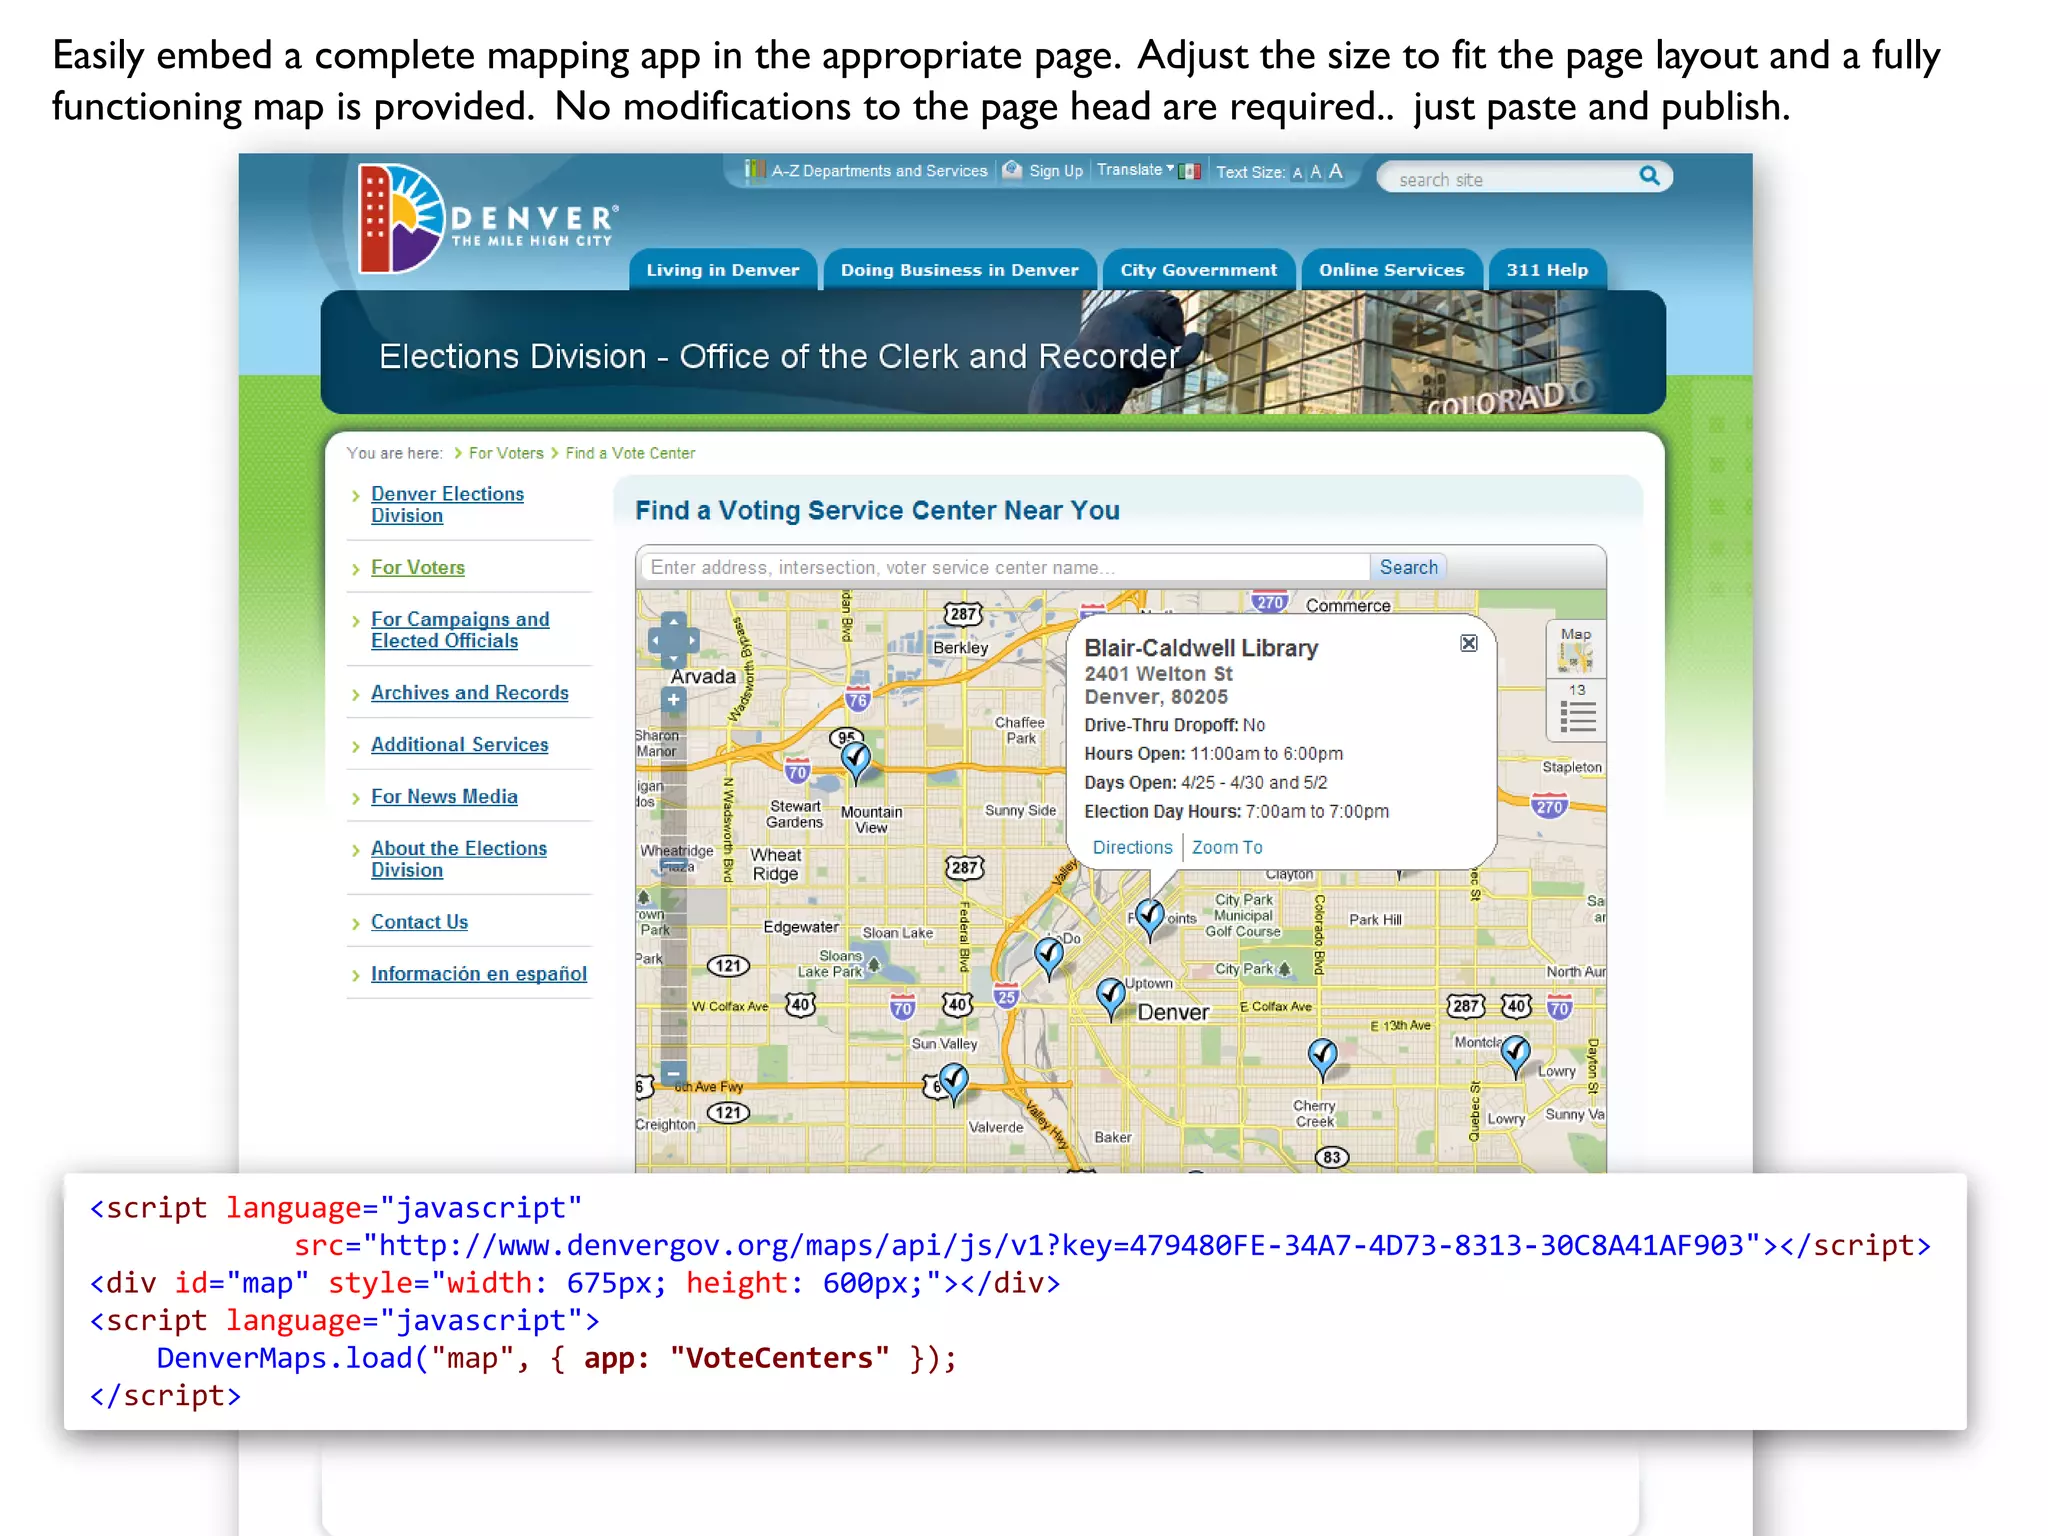Click the map pan control arrows
The width and height of the screenshot is (2048, 1536).
point(674,640)
